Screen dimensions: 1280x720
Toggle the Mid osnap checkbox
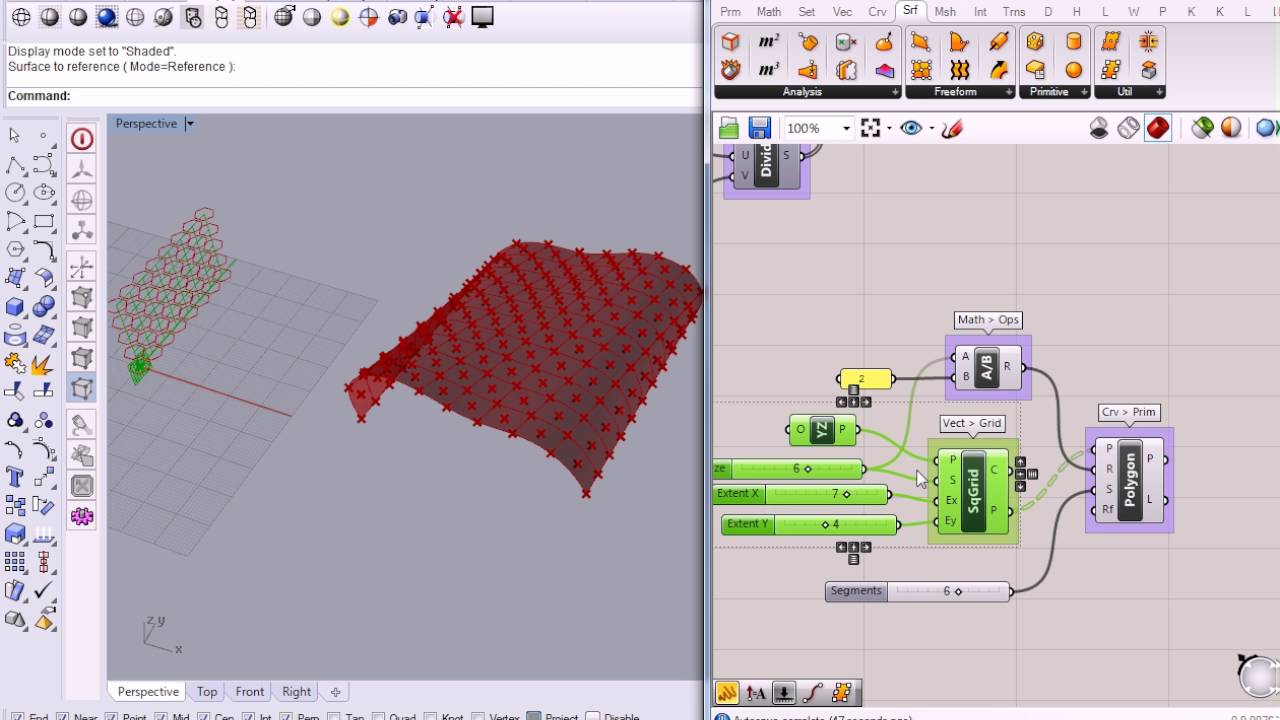pos(163,718)
